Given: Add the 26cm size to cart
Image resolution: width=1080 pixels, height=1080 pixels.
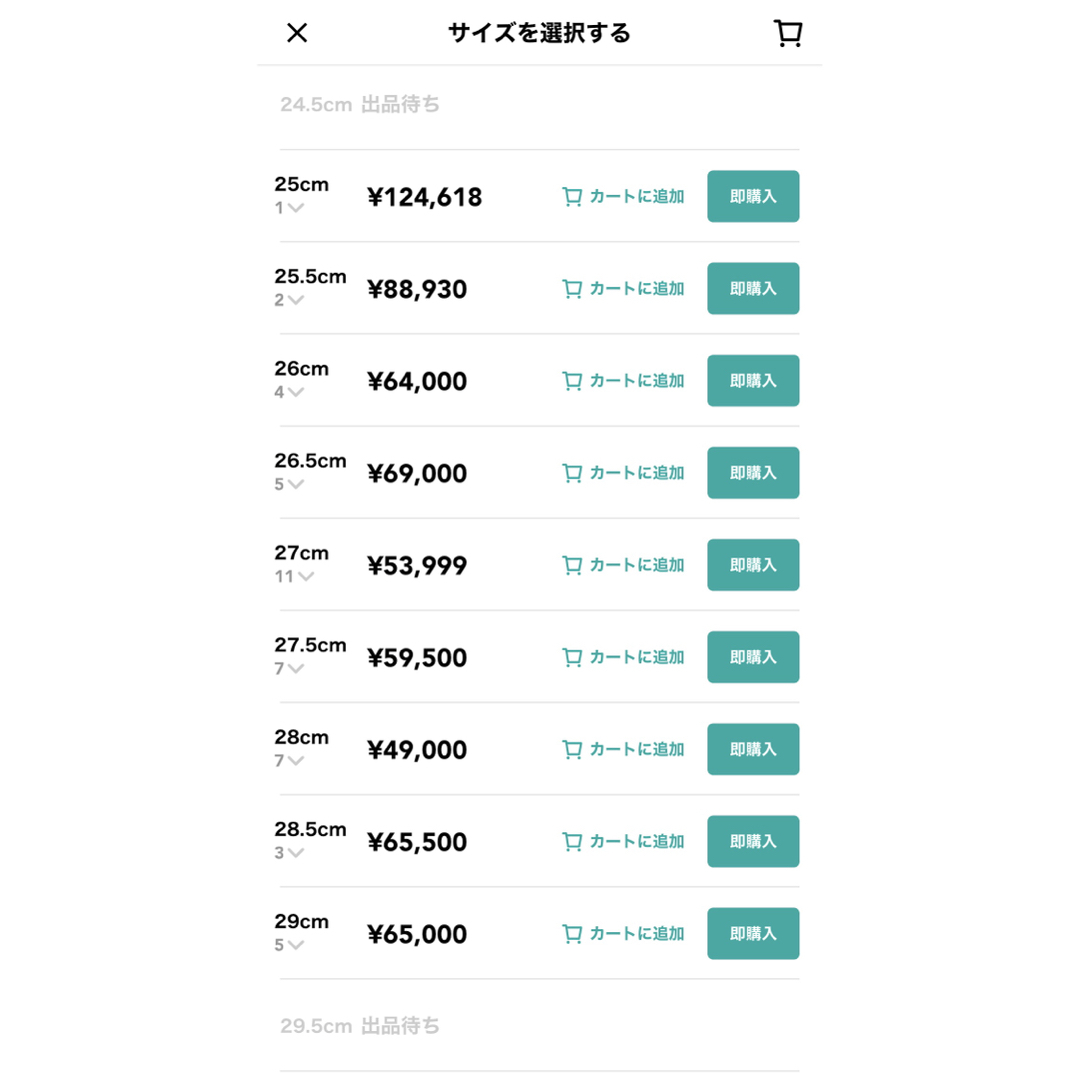Looking at the screenshot, I should (623, 381).
